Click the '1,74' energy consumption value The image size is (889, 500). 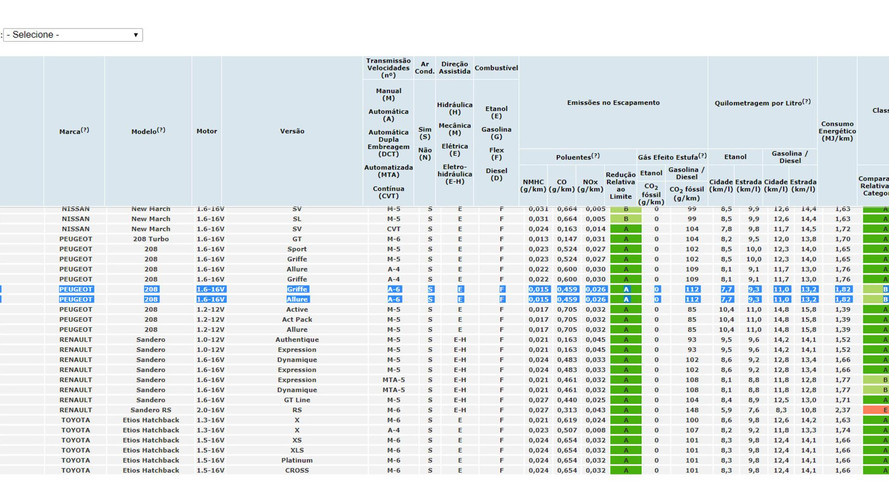point(843,430)
